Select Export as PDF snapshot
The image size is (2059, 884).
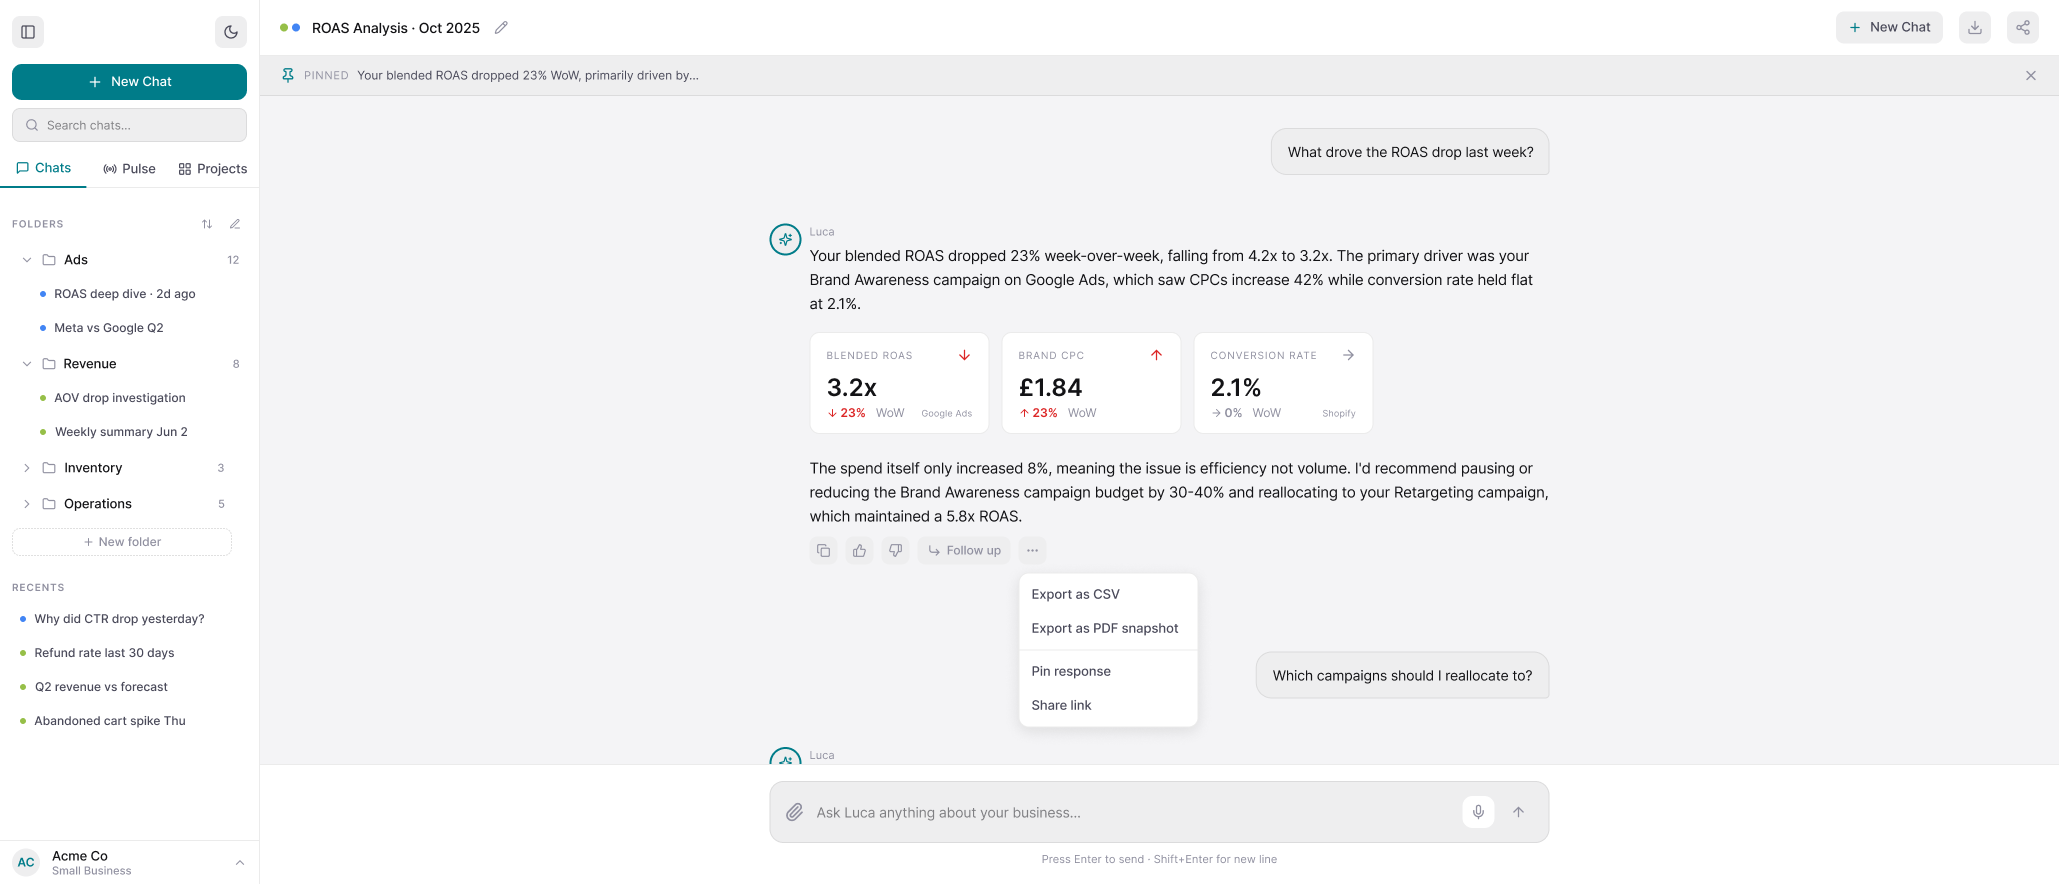point(1108,628)
